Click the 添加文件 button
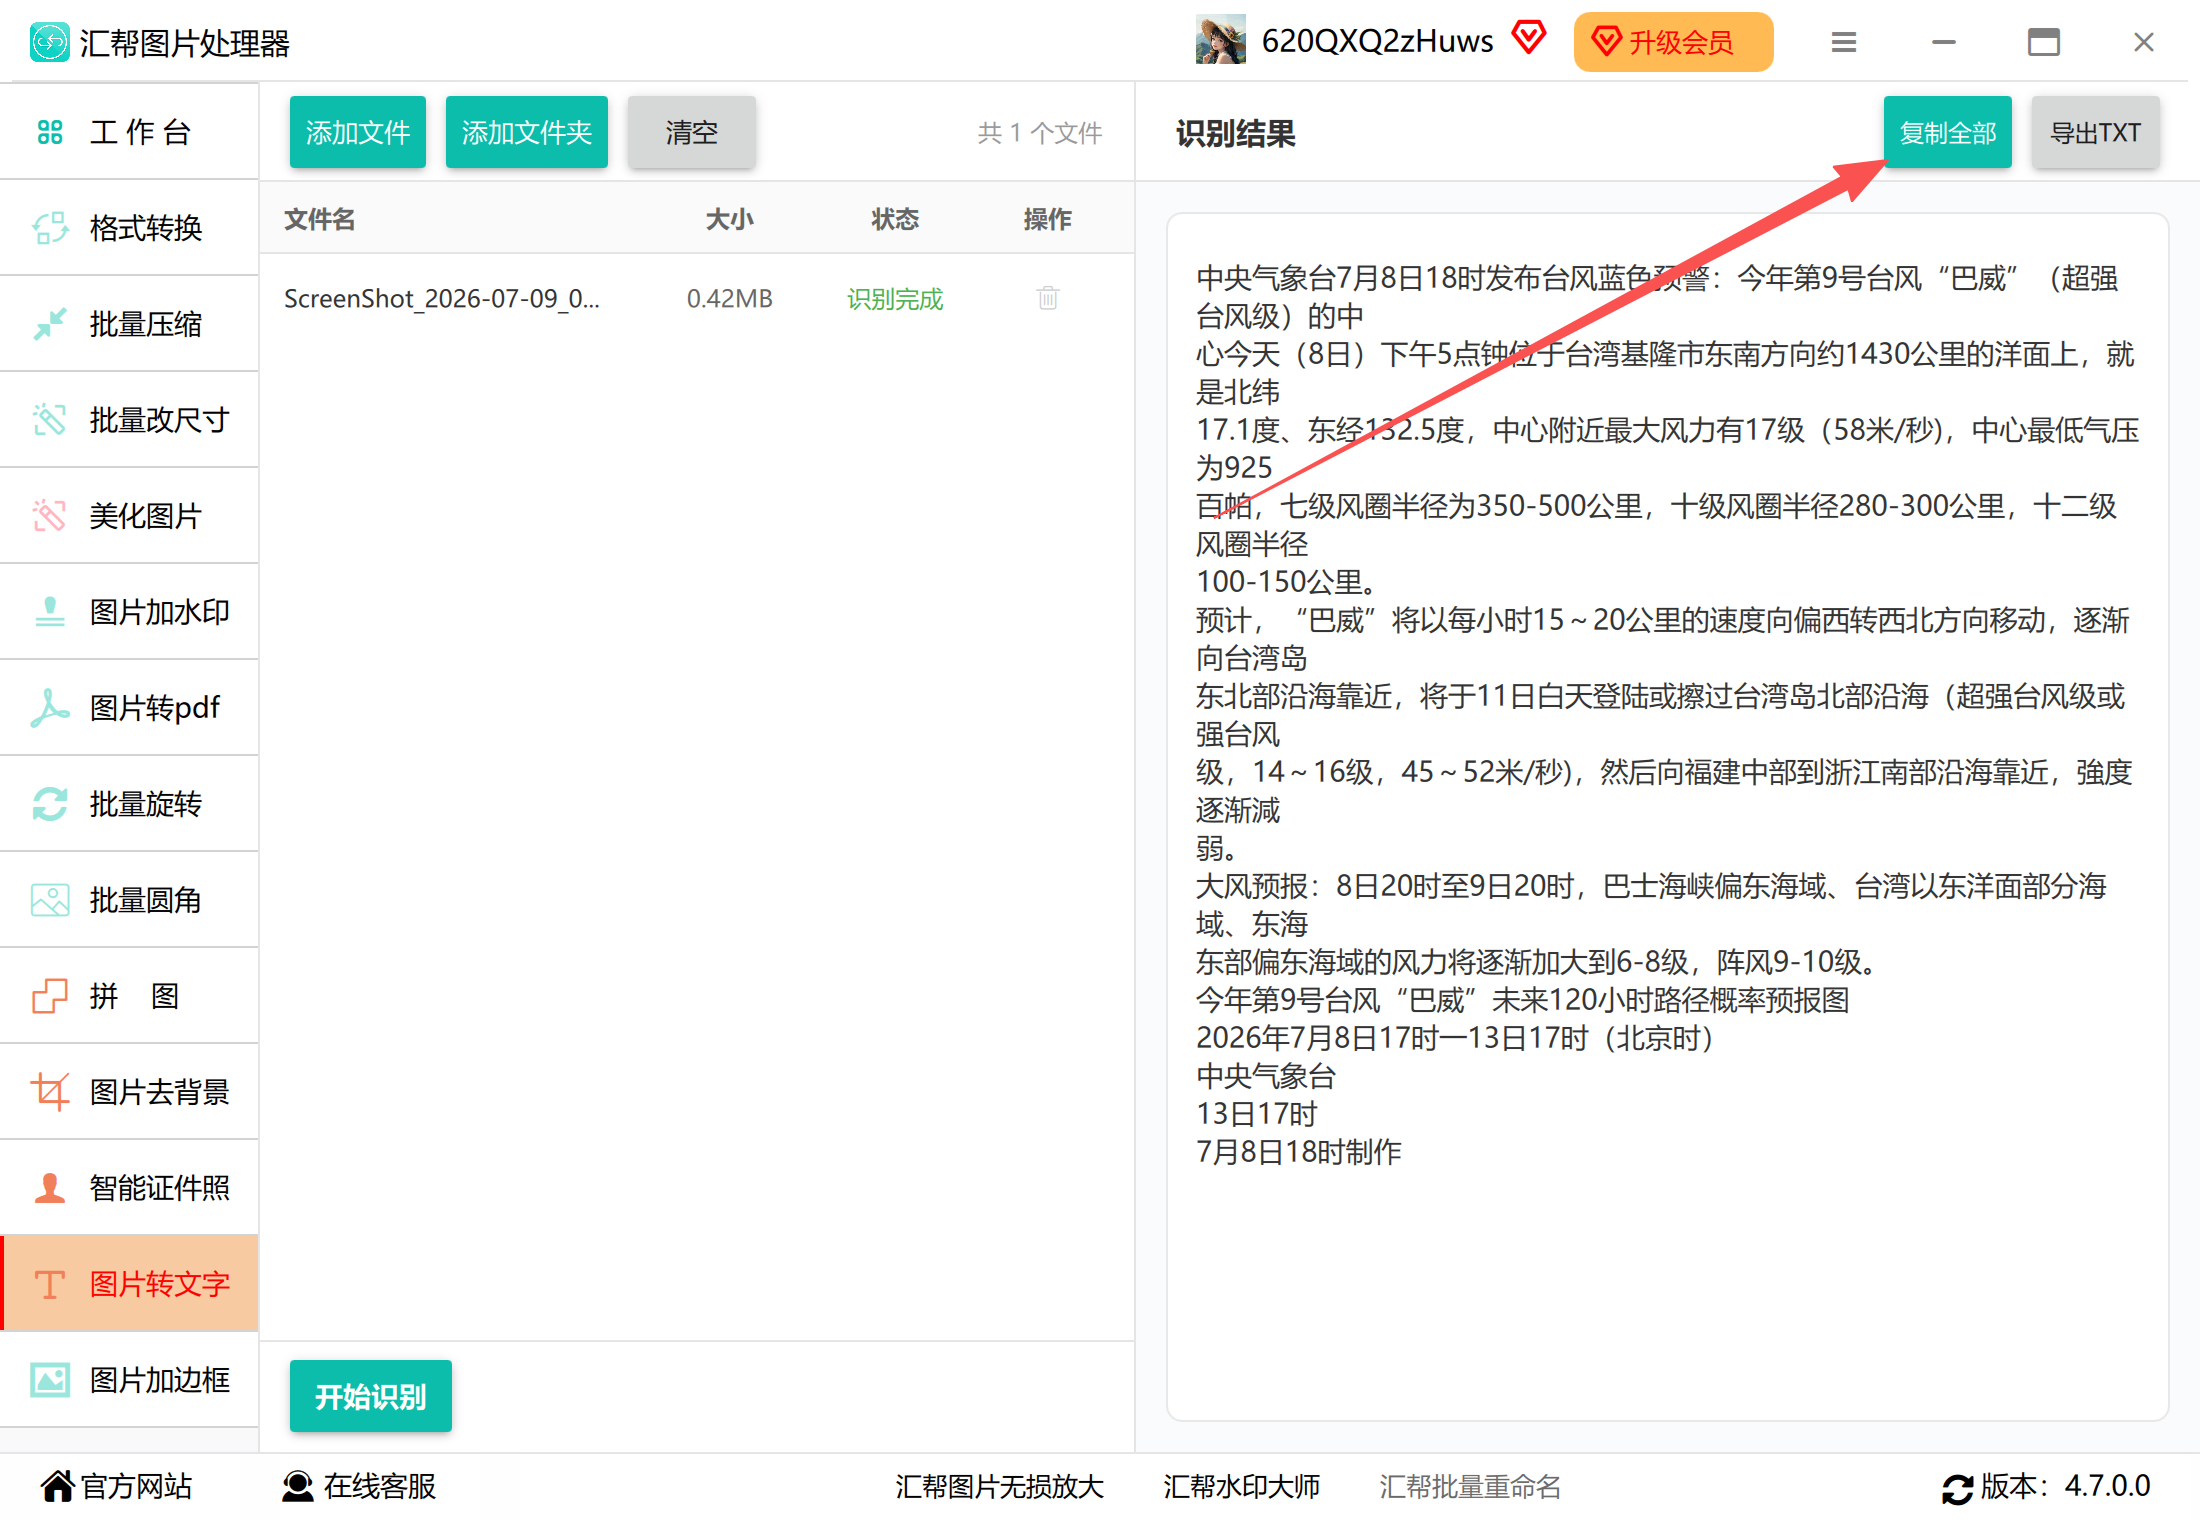2200x1520 pixels. click(x=358, y=132)
